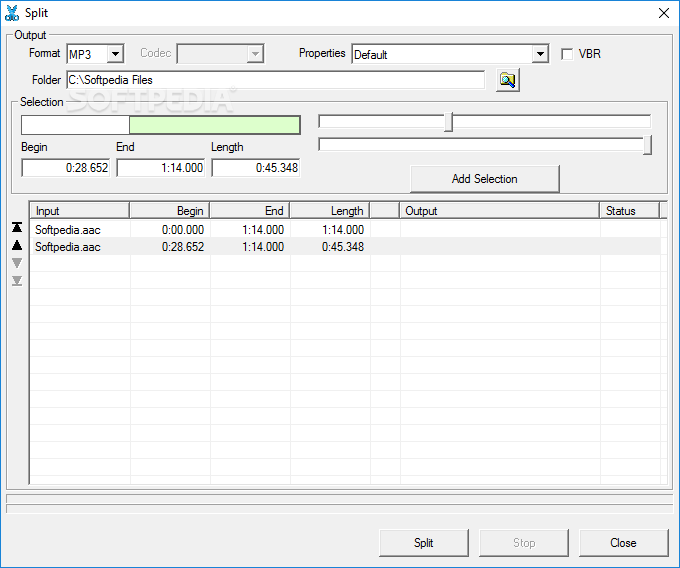
Task: Open the Properties Default dropdown
Action: point(540,54)
